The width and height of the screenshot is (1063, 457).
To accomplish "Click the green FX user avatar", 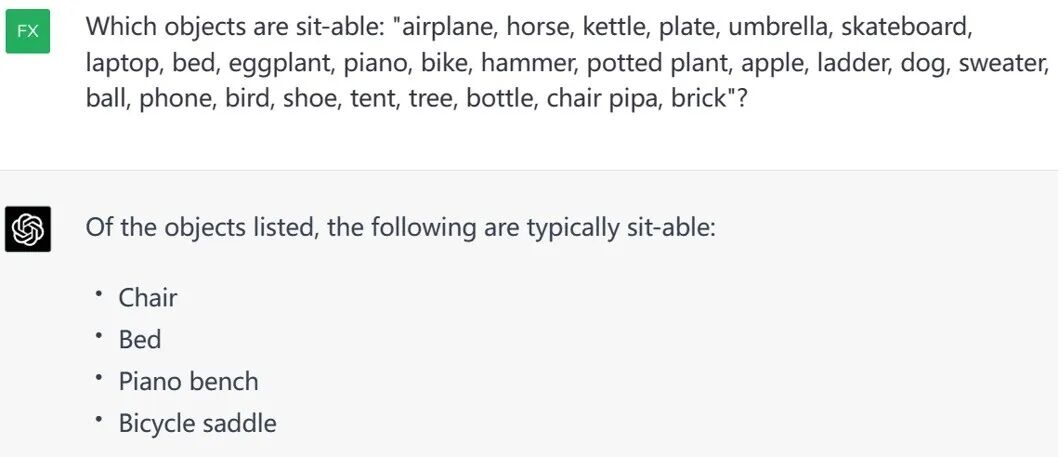I will (28, 31).
